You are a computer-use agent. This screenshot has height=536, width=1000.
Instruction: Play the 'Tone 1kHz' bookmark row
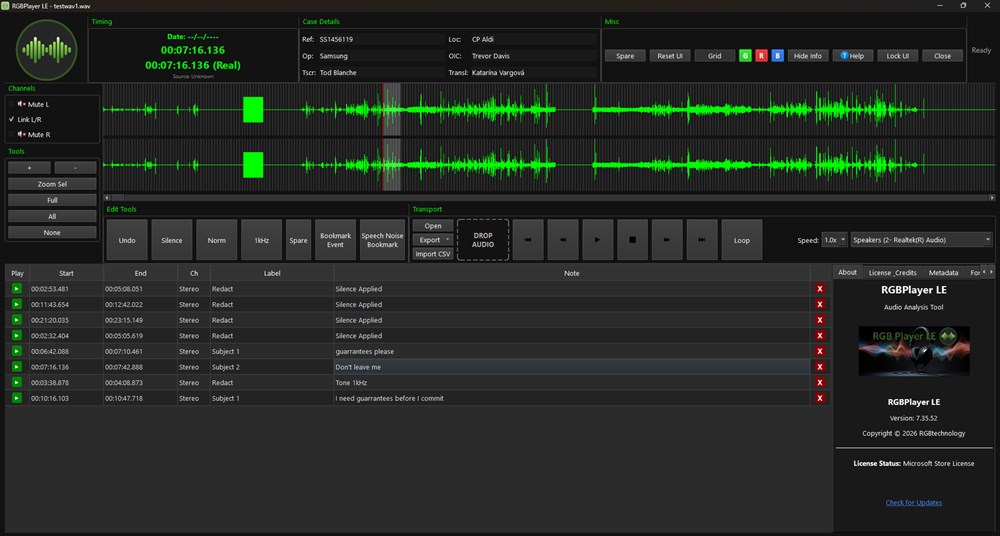point(17,382)
